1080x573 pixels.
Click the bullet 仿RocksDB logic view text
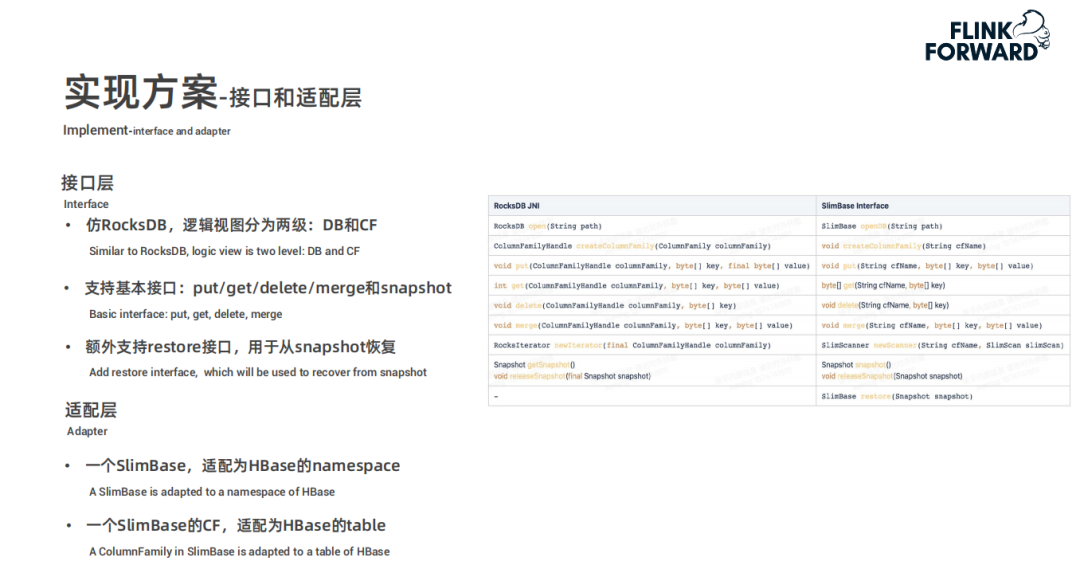pyautogui.click(x=231, y=225)
